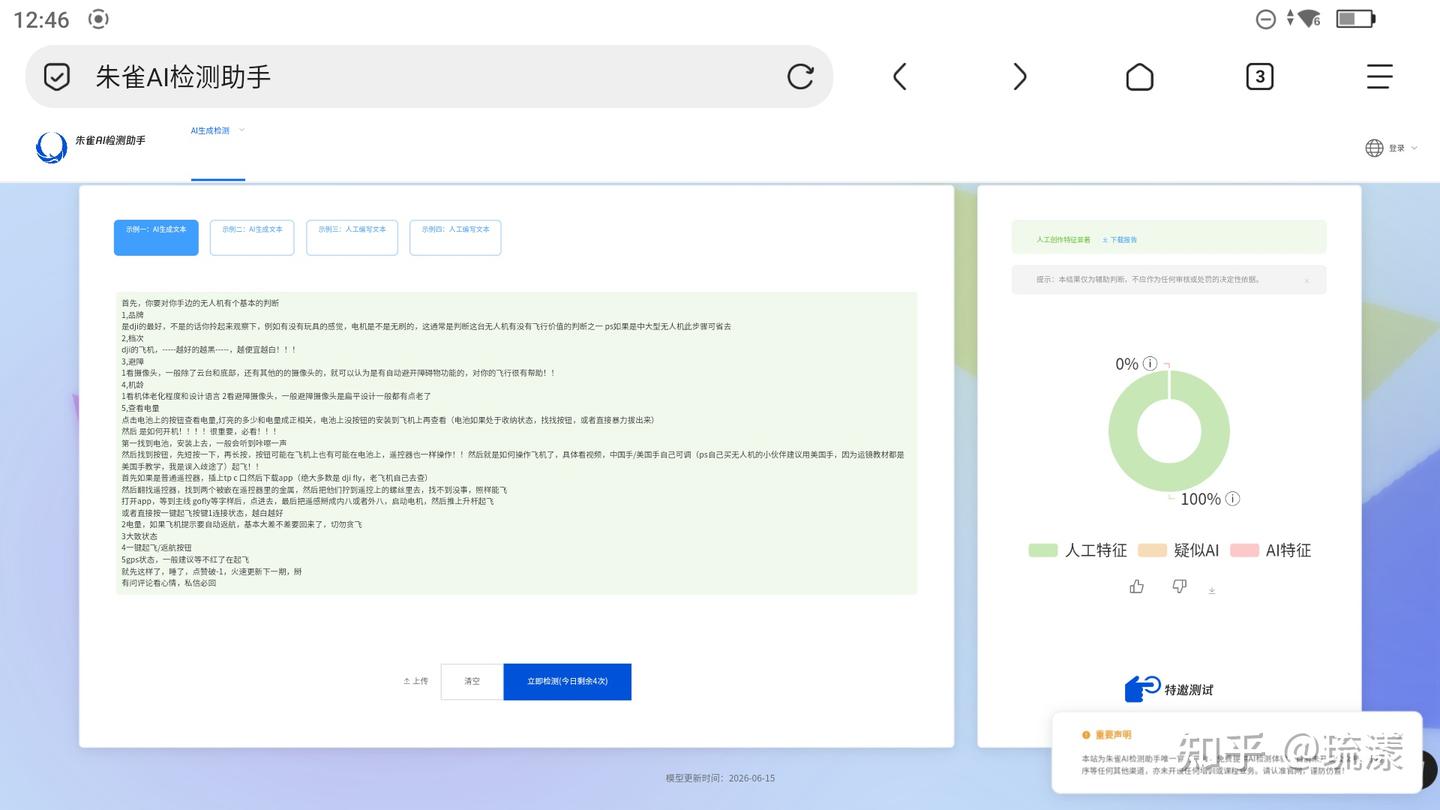This screenshot has height=810, width=1440.
Task: Click the 人工创作特征显著 result label
Action: pyautogui.click(x=1063, y=240)
